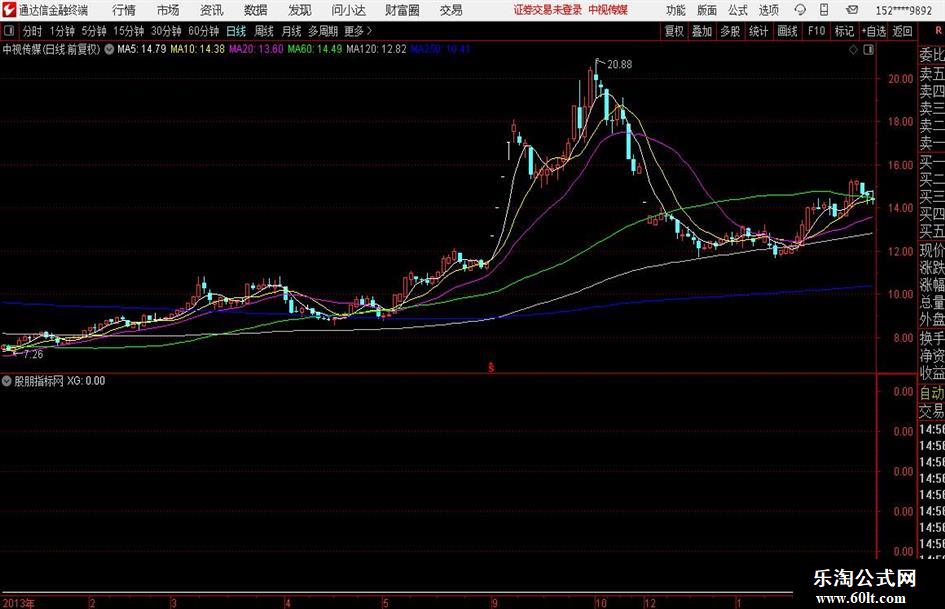The image size is (945, 609).
Task: Expand the 更多 periods chevron
Action: 359,31
